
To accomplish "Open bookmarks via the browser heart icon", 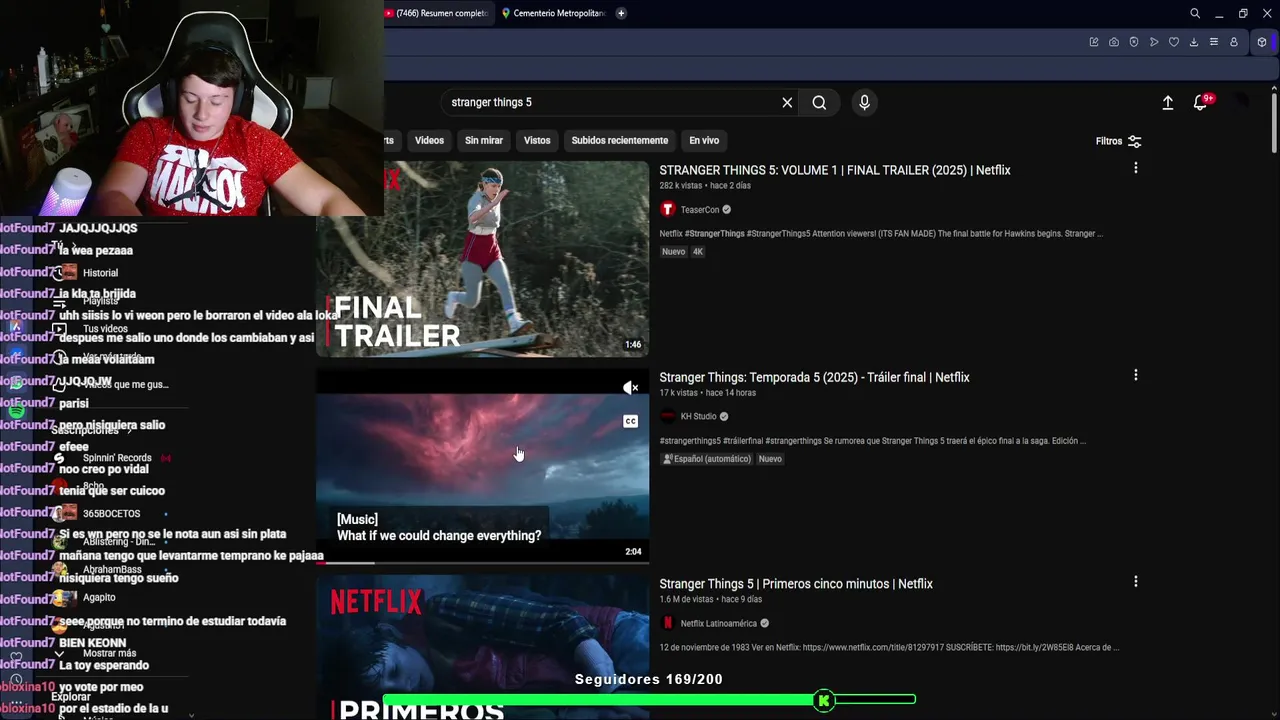I will tap(1174, 42).
